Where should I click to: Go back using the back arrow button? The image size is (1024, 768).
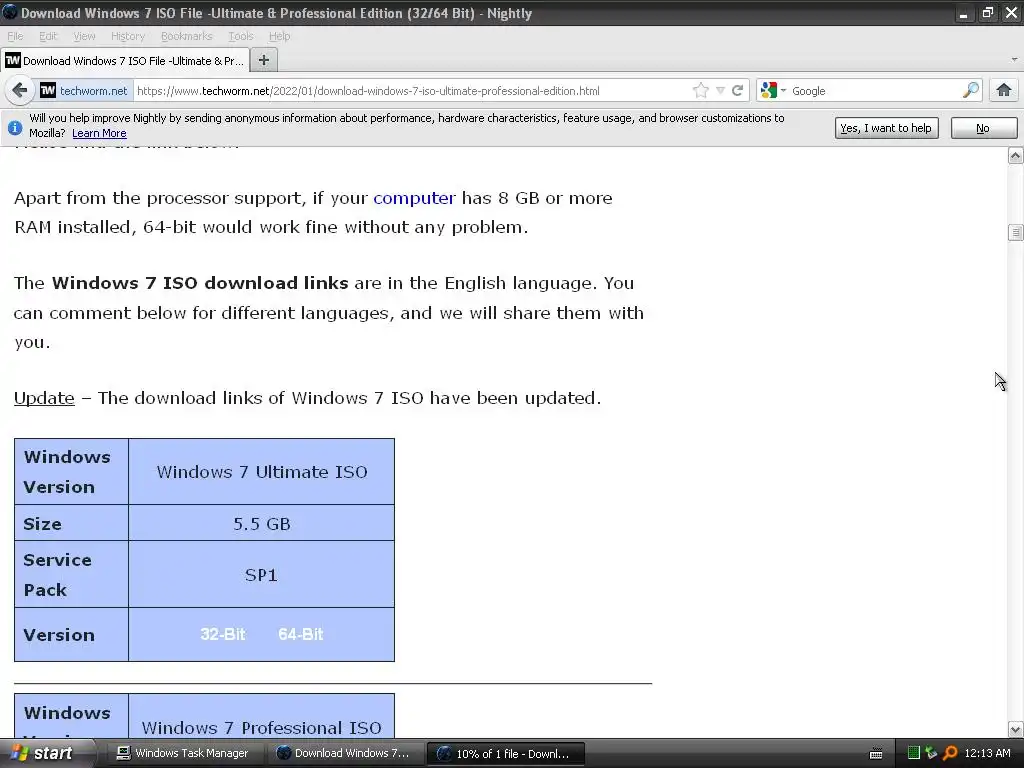tap(19, 90)
